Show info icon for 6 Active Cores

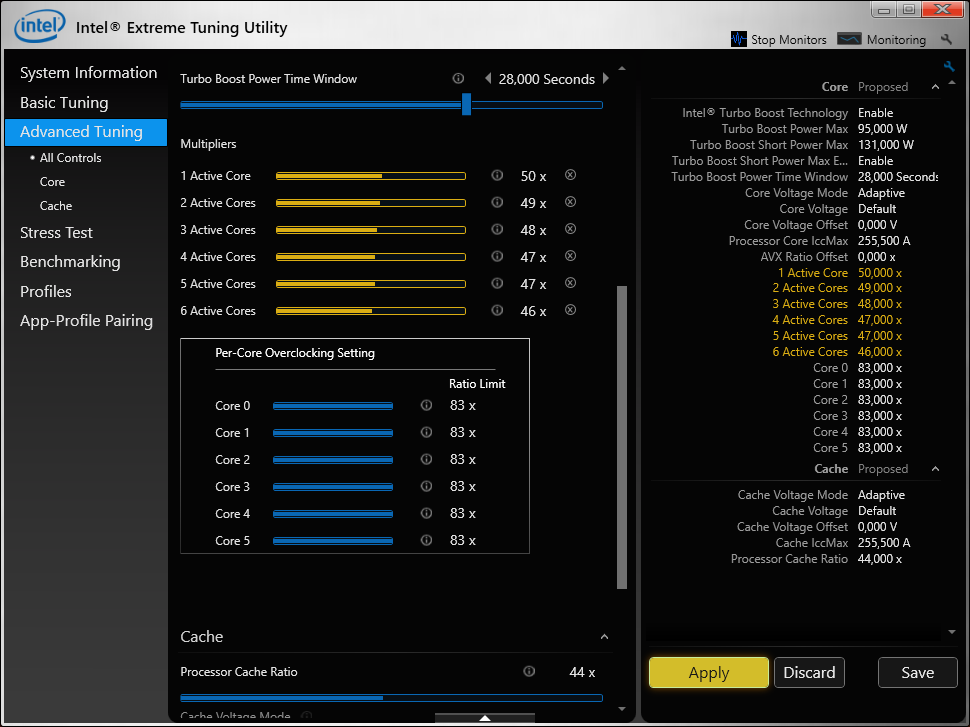497,310
